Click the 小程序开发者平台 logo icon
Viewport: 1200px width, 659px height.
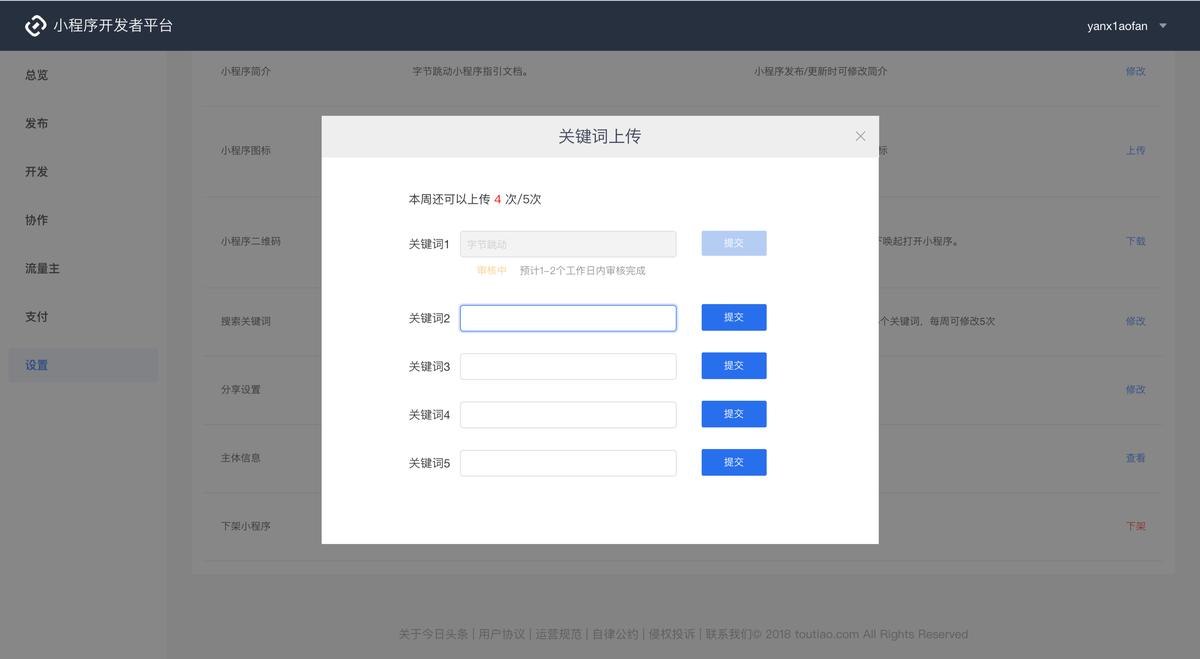coord(37,25)
